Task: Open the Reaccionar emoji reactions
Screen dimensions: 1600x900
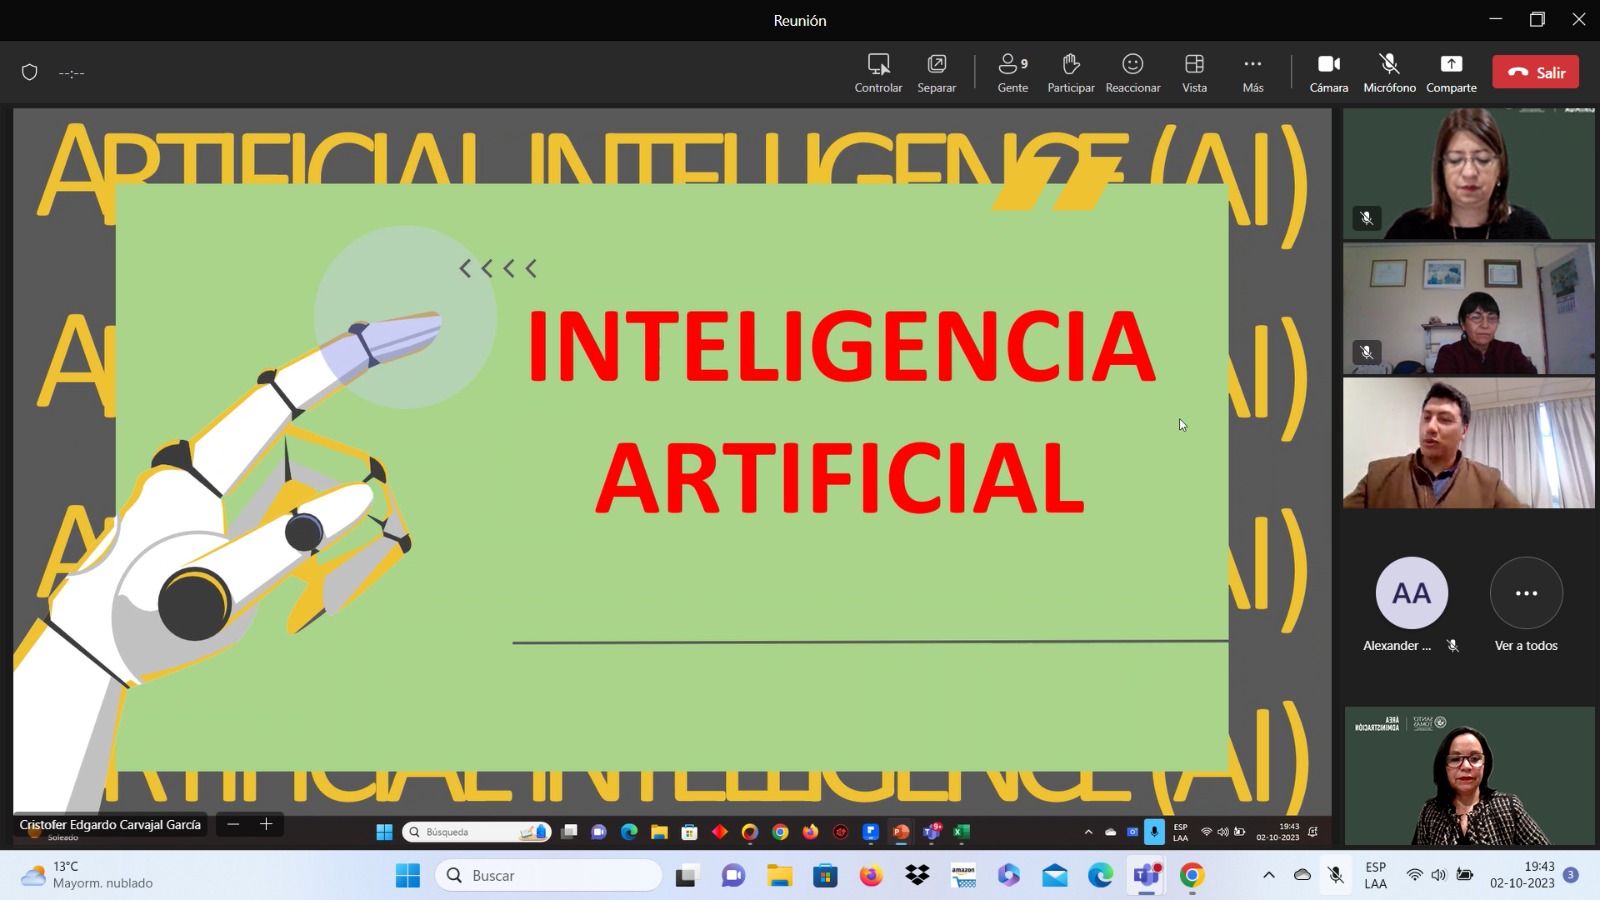Action: click(1133, 73)
